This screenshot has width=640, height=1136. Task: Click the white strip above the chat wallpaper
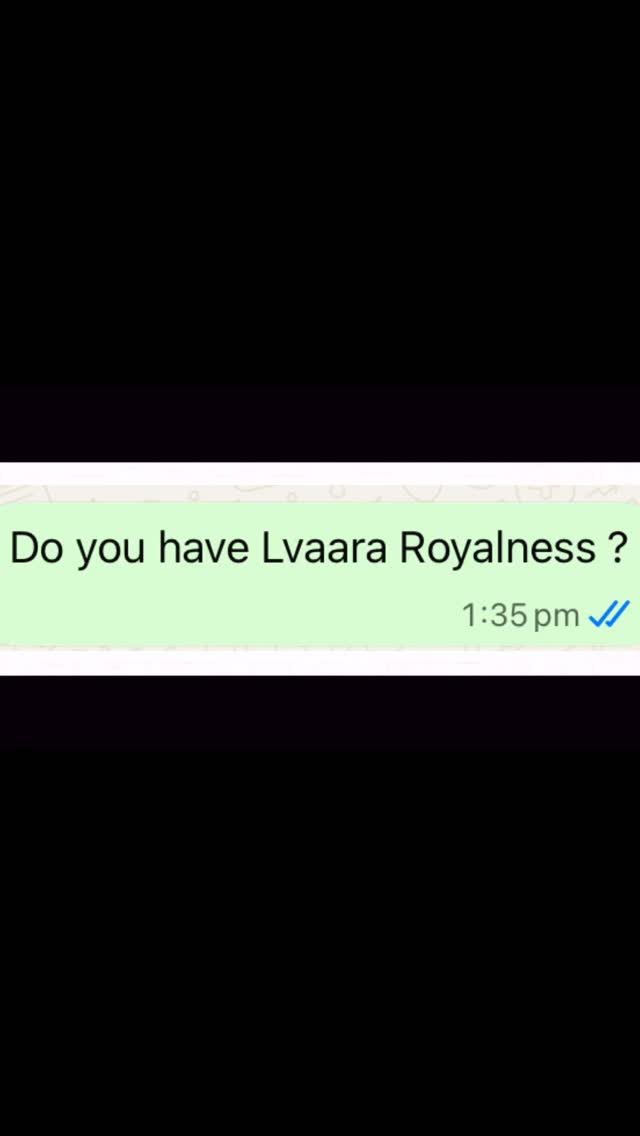(320, 474)
